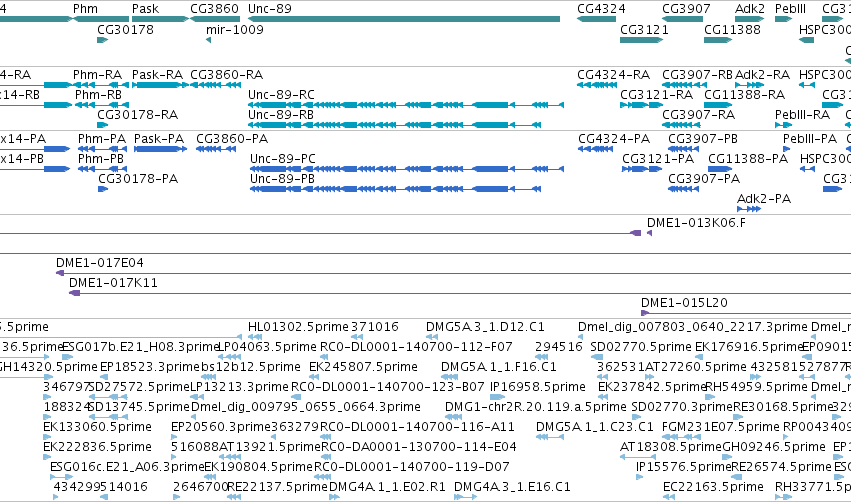
Task: Select the DMG5A.1_1.F16.C1 EST label
Action: [x=499, y=367]
